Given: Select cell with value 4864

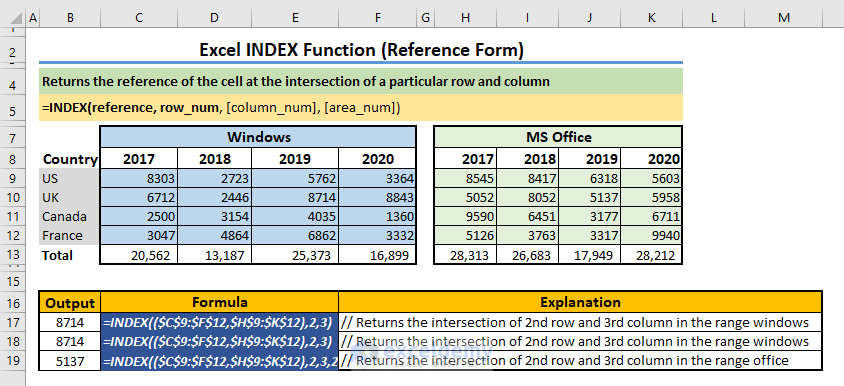Looking at the screenshot, I should tap(214, 236).
